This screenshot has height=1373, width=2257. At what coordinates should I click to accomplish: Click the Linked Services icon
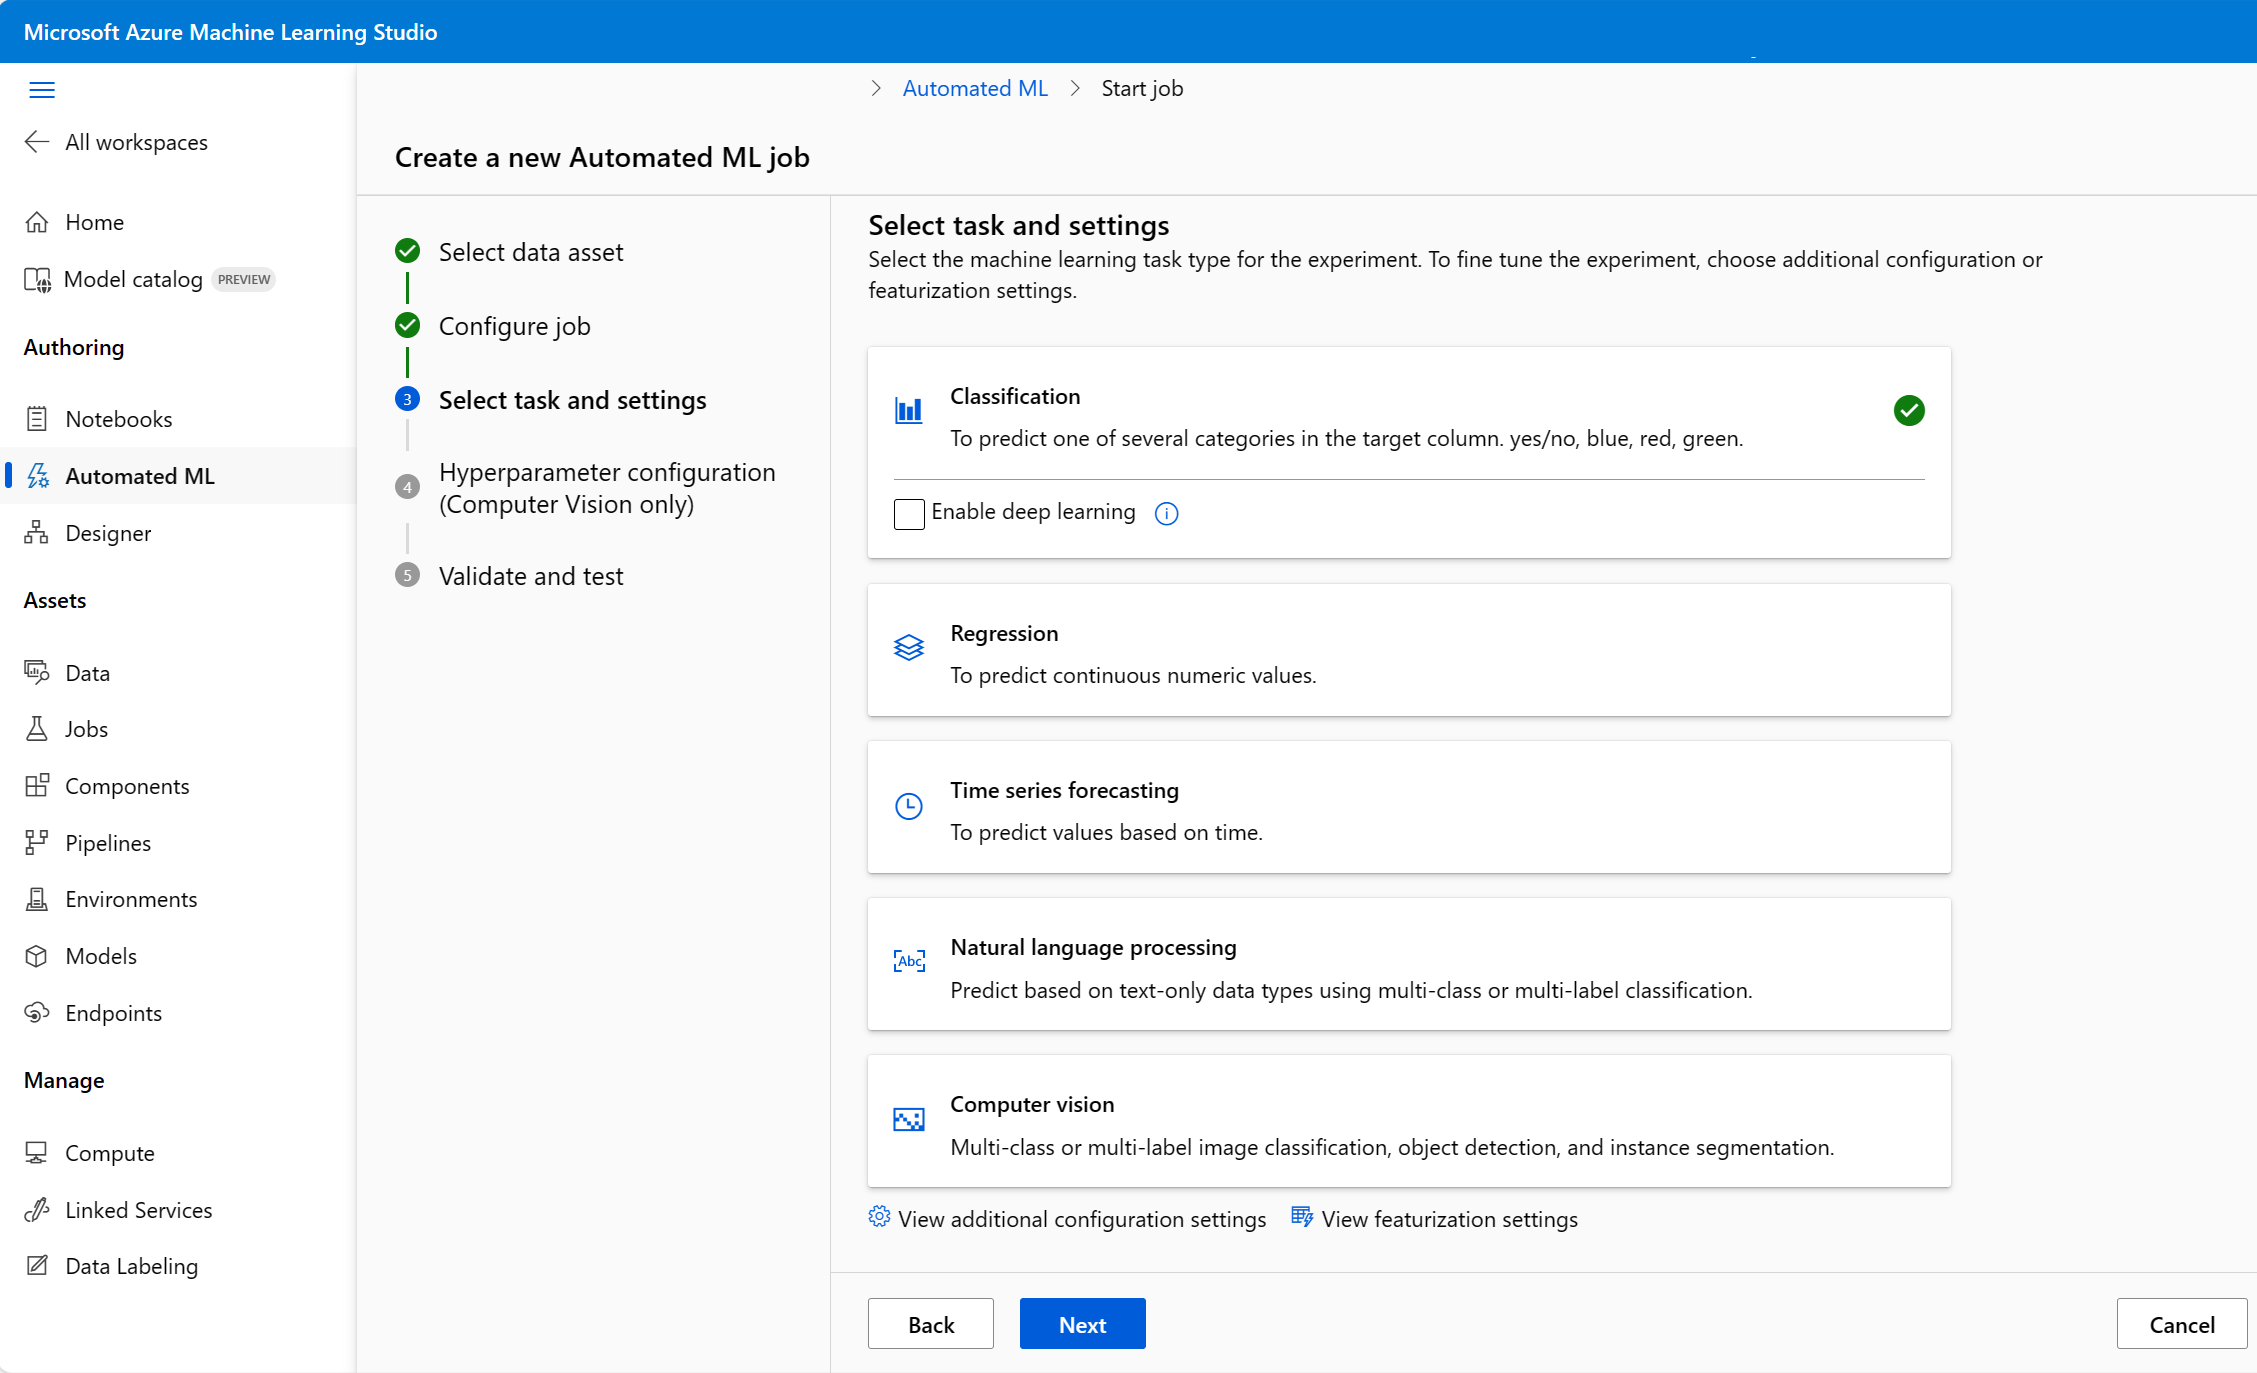coord(37,1210)
